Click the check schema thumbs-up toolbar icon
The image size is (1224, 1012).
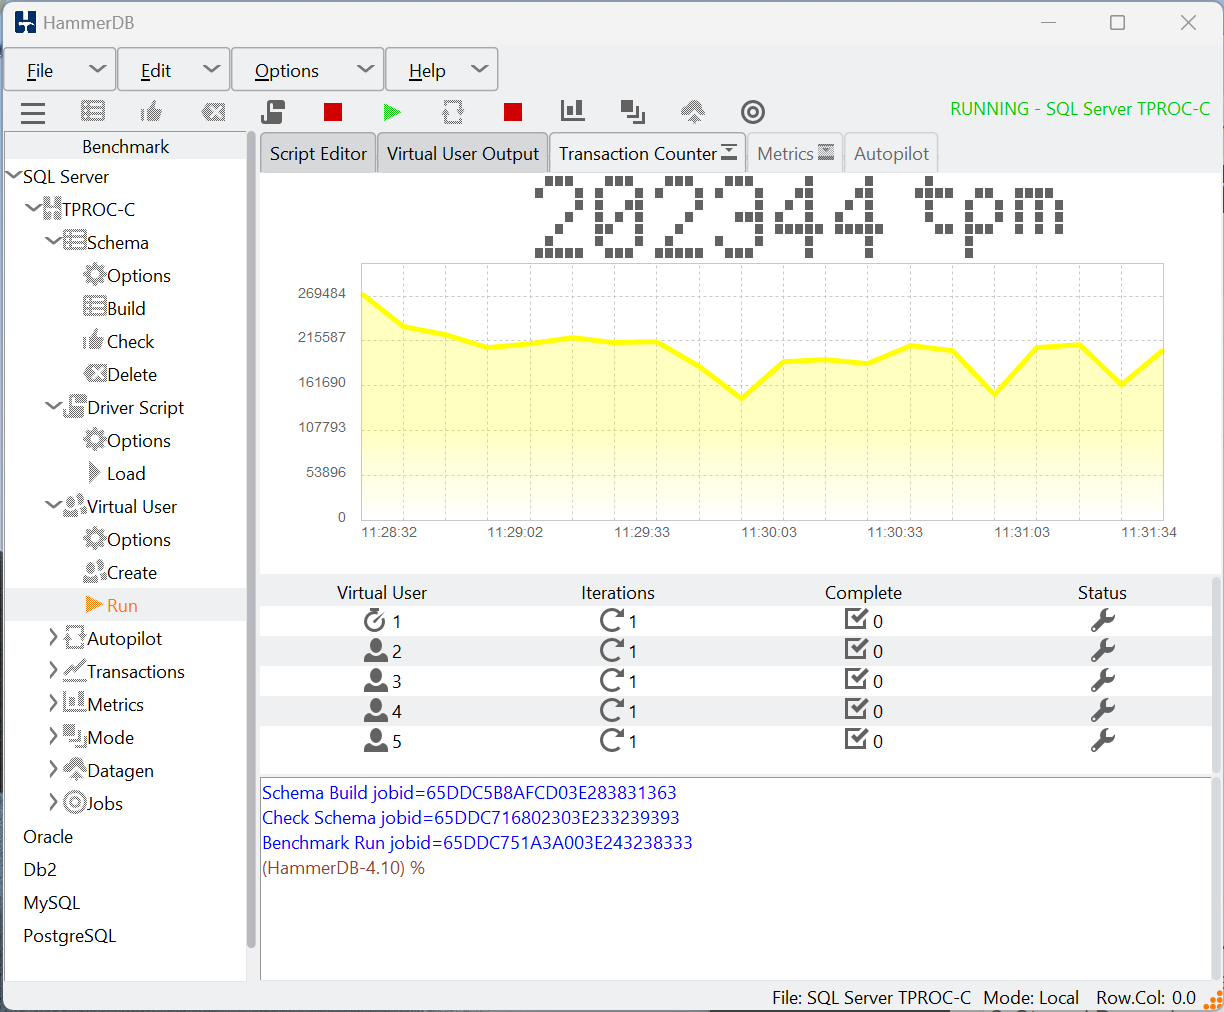pyautogui.click(x=152, y=112)
